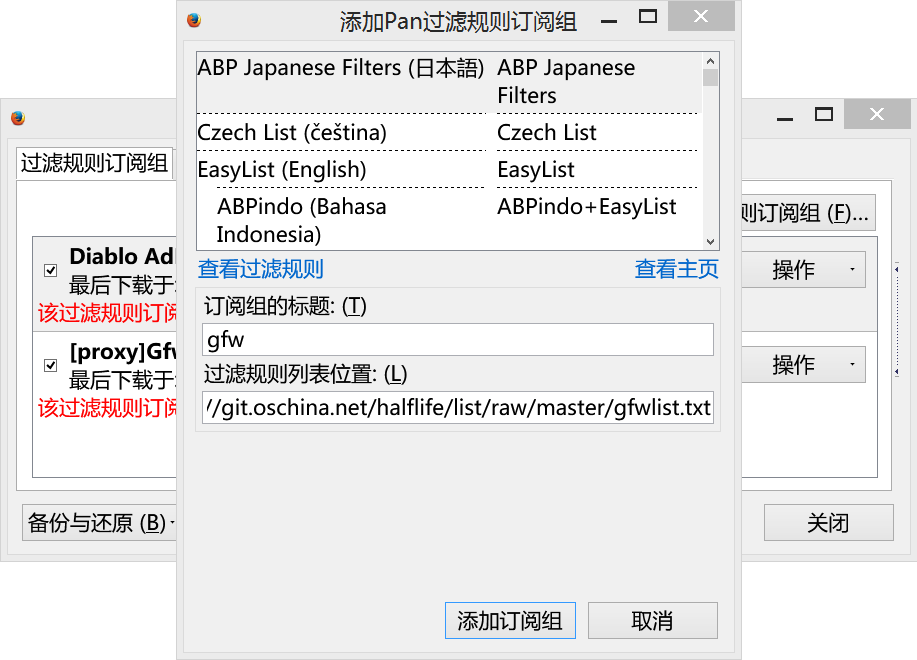917x660 pixels.
Task: Click the 订阅组 (F)... button in background window
Action: click(808, 213)
